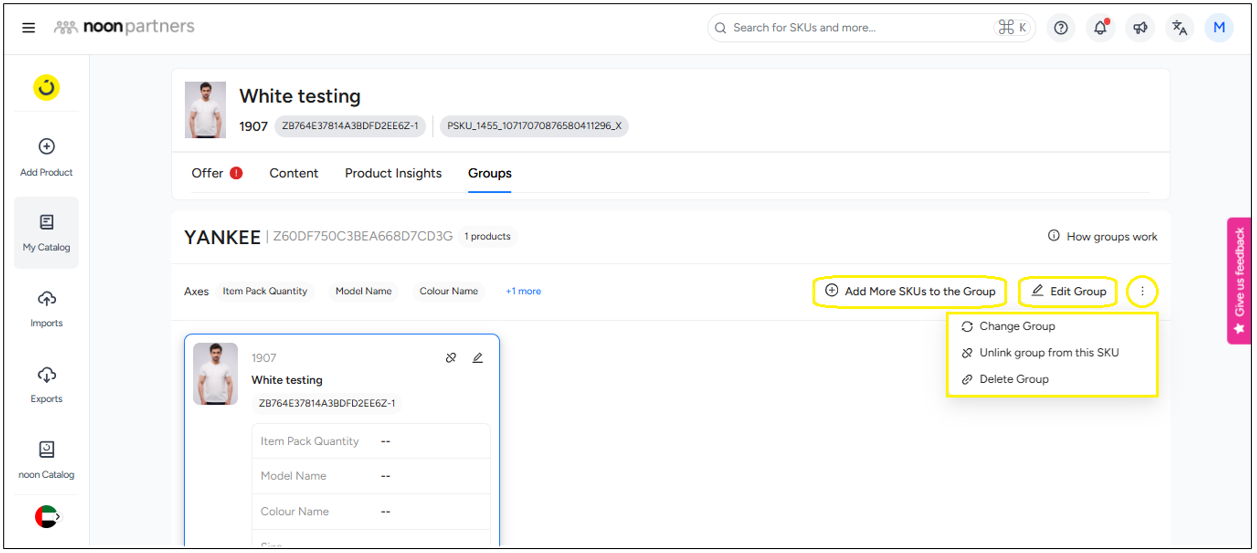Click the announcements megaphone icon

click(x=1140, y=28)
